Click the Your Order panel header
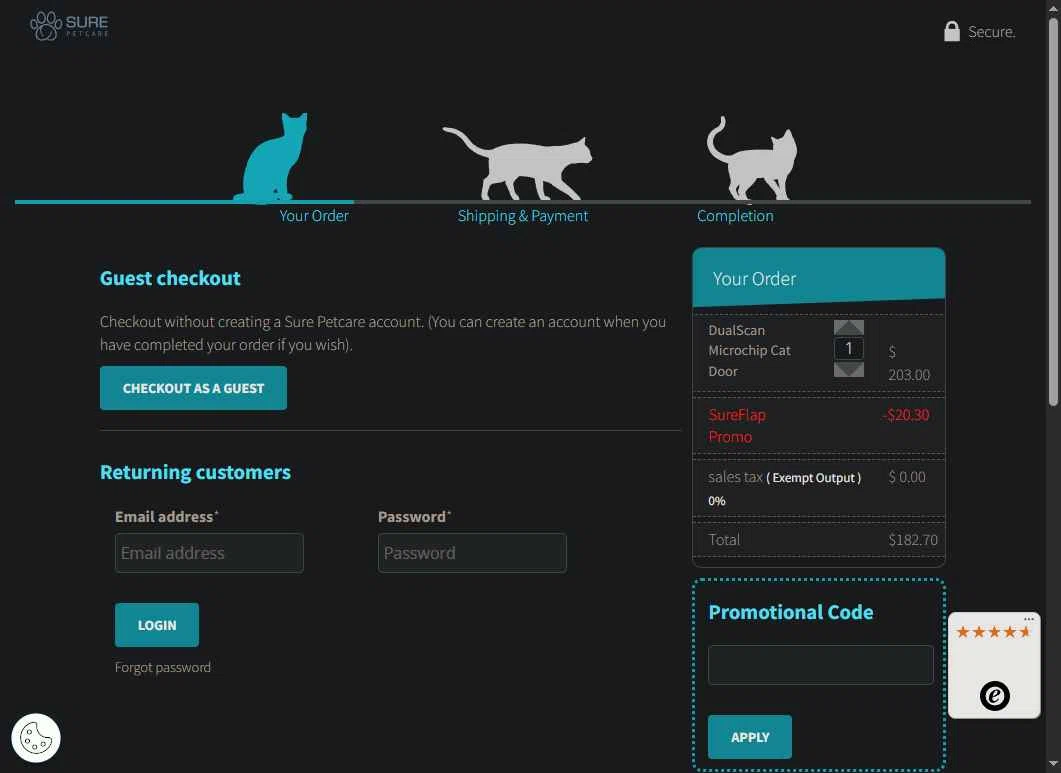1061x773 pixels. [819, 278]
